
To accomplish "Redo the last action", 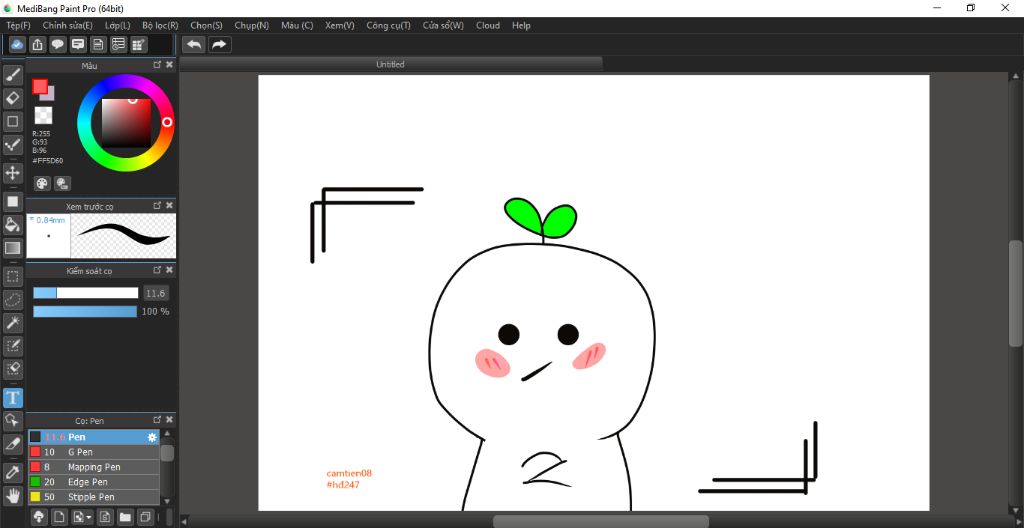I will click(x=219, y=44).
